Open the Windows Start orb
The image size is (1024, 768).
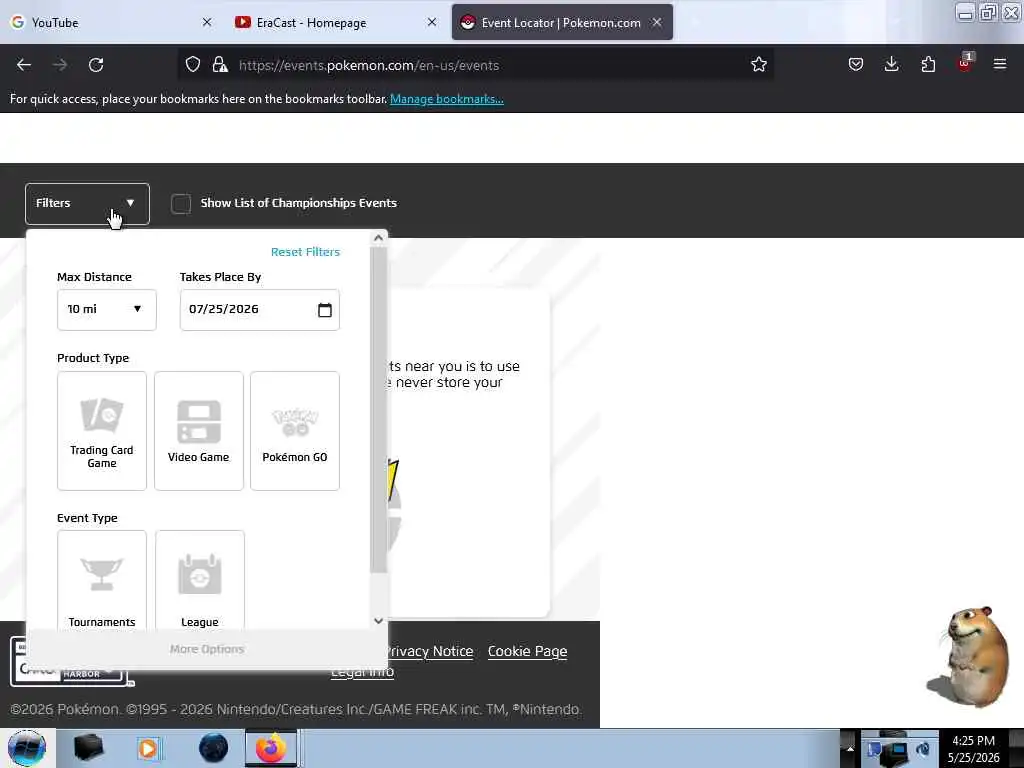pos(27,748)
